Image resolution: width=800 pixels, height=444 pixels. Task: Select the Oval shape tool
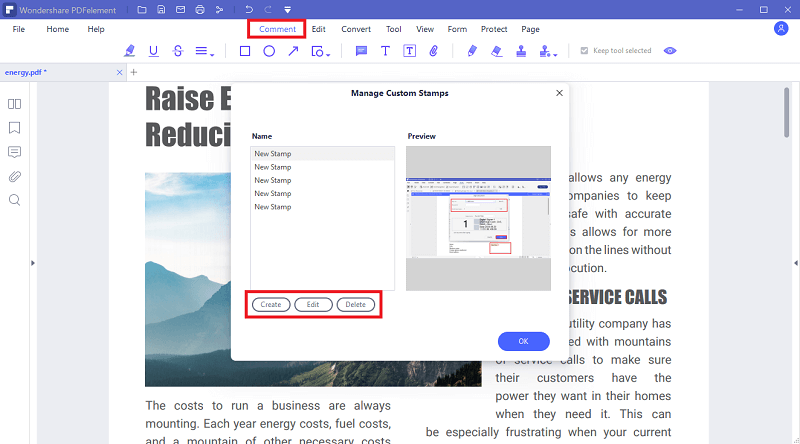(x=269, y=51)
